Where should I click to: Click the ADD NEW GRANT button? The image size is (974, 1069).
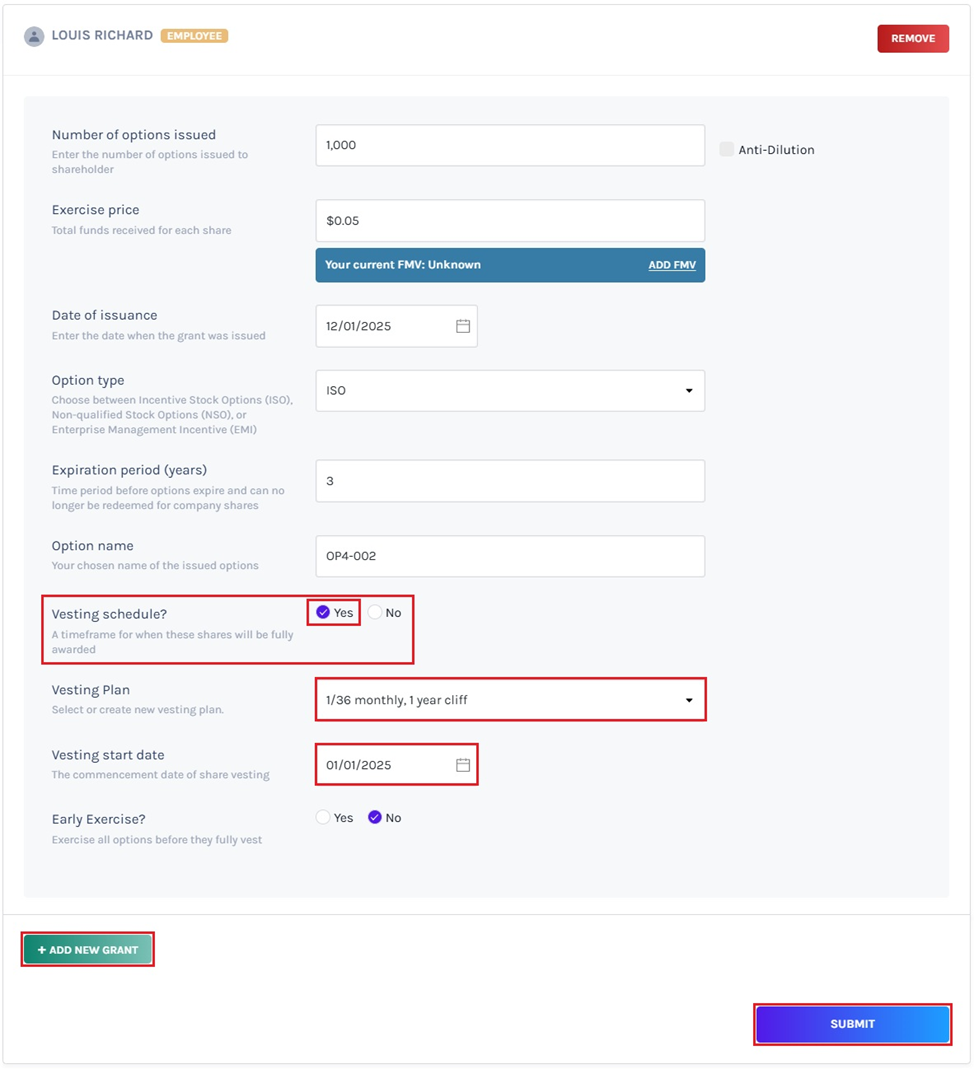pos(87,949)
